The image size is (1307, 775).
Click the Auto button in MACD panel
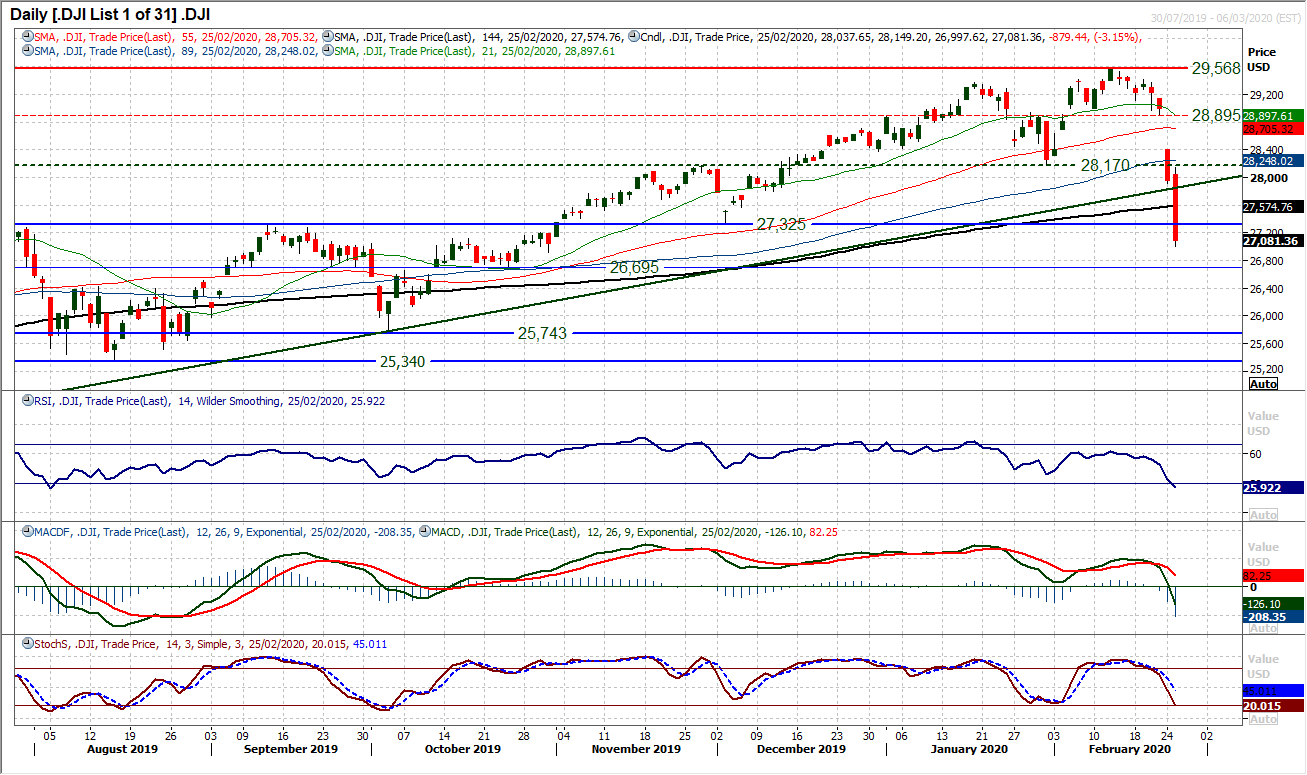1263,628
